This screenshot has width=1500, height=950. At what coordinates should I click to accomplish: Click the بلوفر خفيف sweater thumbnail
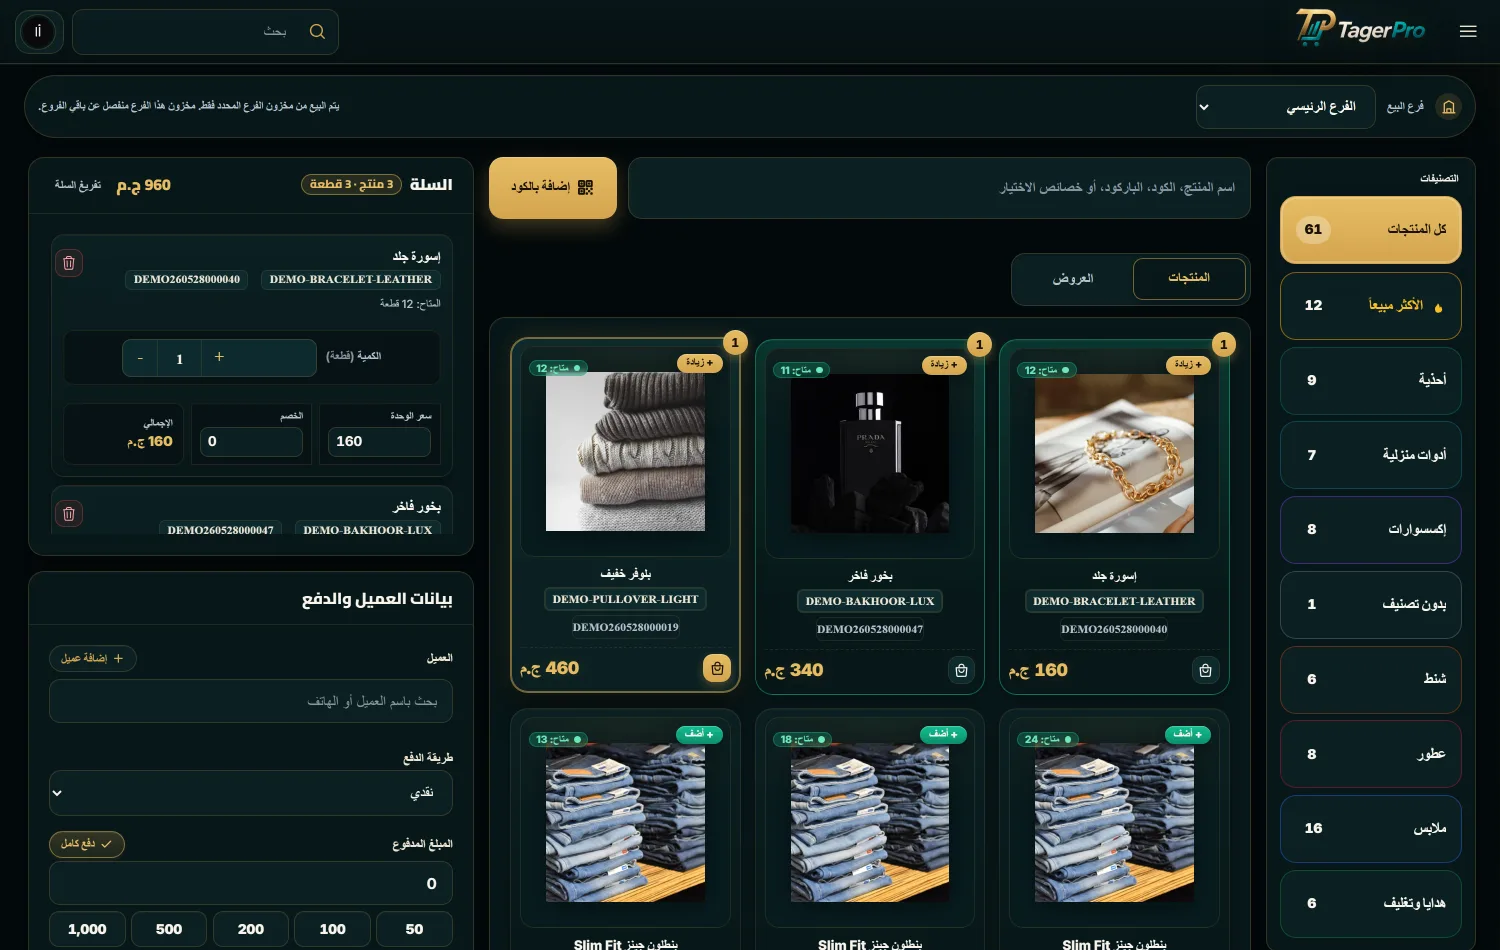pyautogui.click(x=625, y=452)
